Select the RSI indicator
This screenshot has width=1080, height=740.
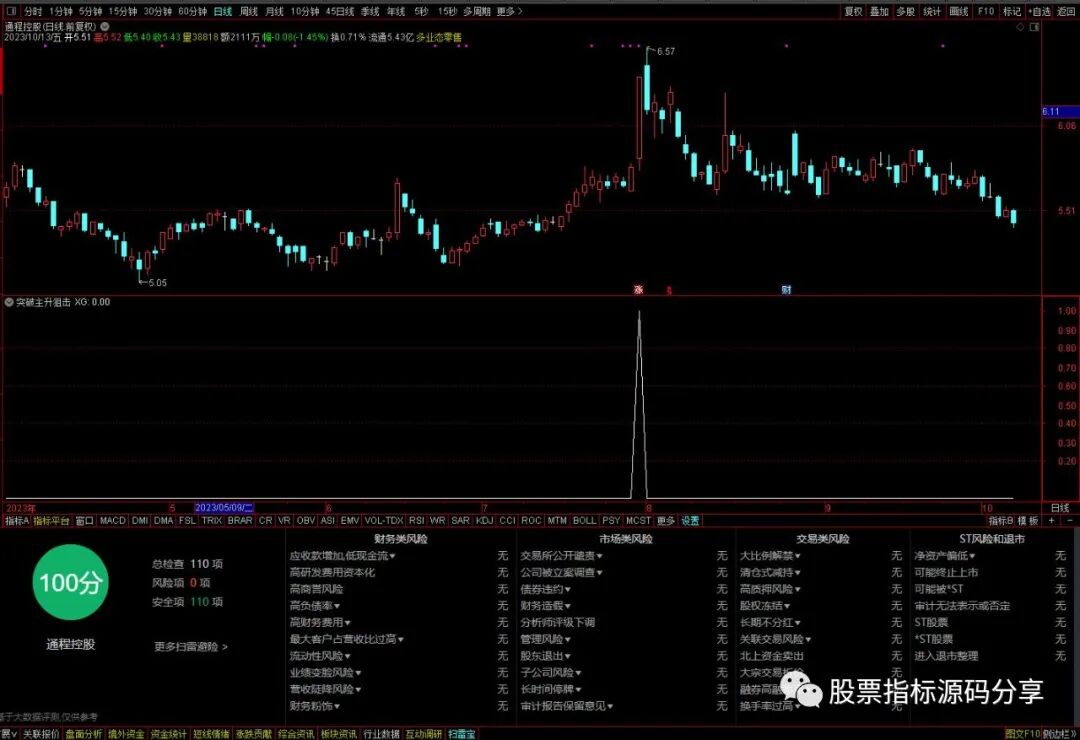[x=416, y=521]
